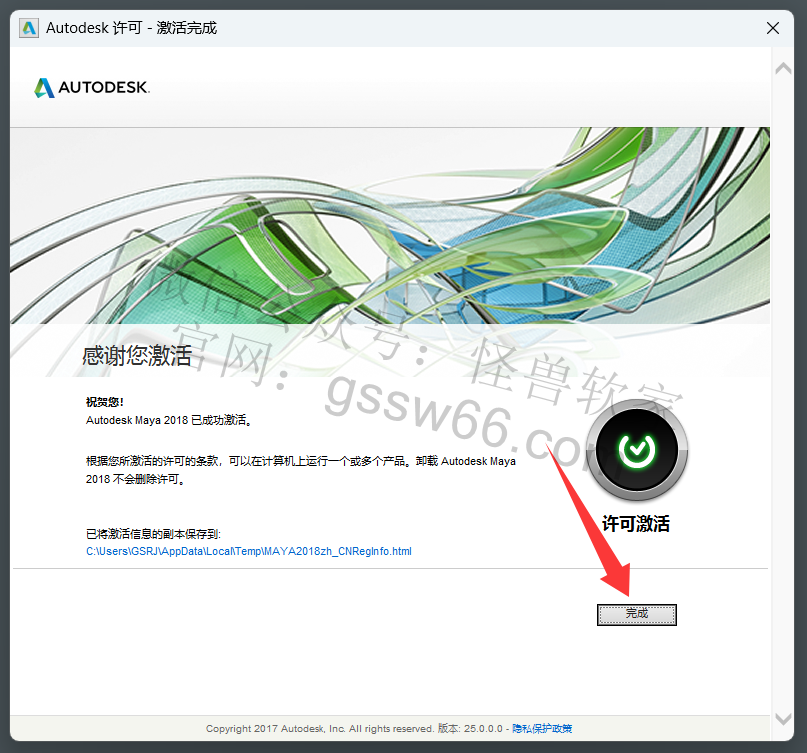Click the 版本: 25.0.0.0 version text
This screenshot has width=807, height=753.
coord(470,728)
